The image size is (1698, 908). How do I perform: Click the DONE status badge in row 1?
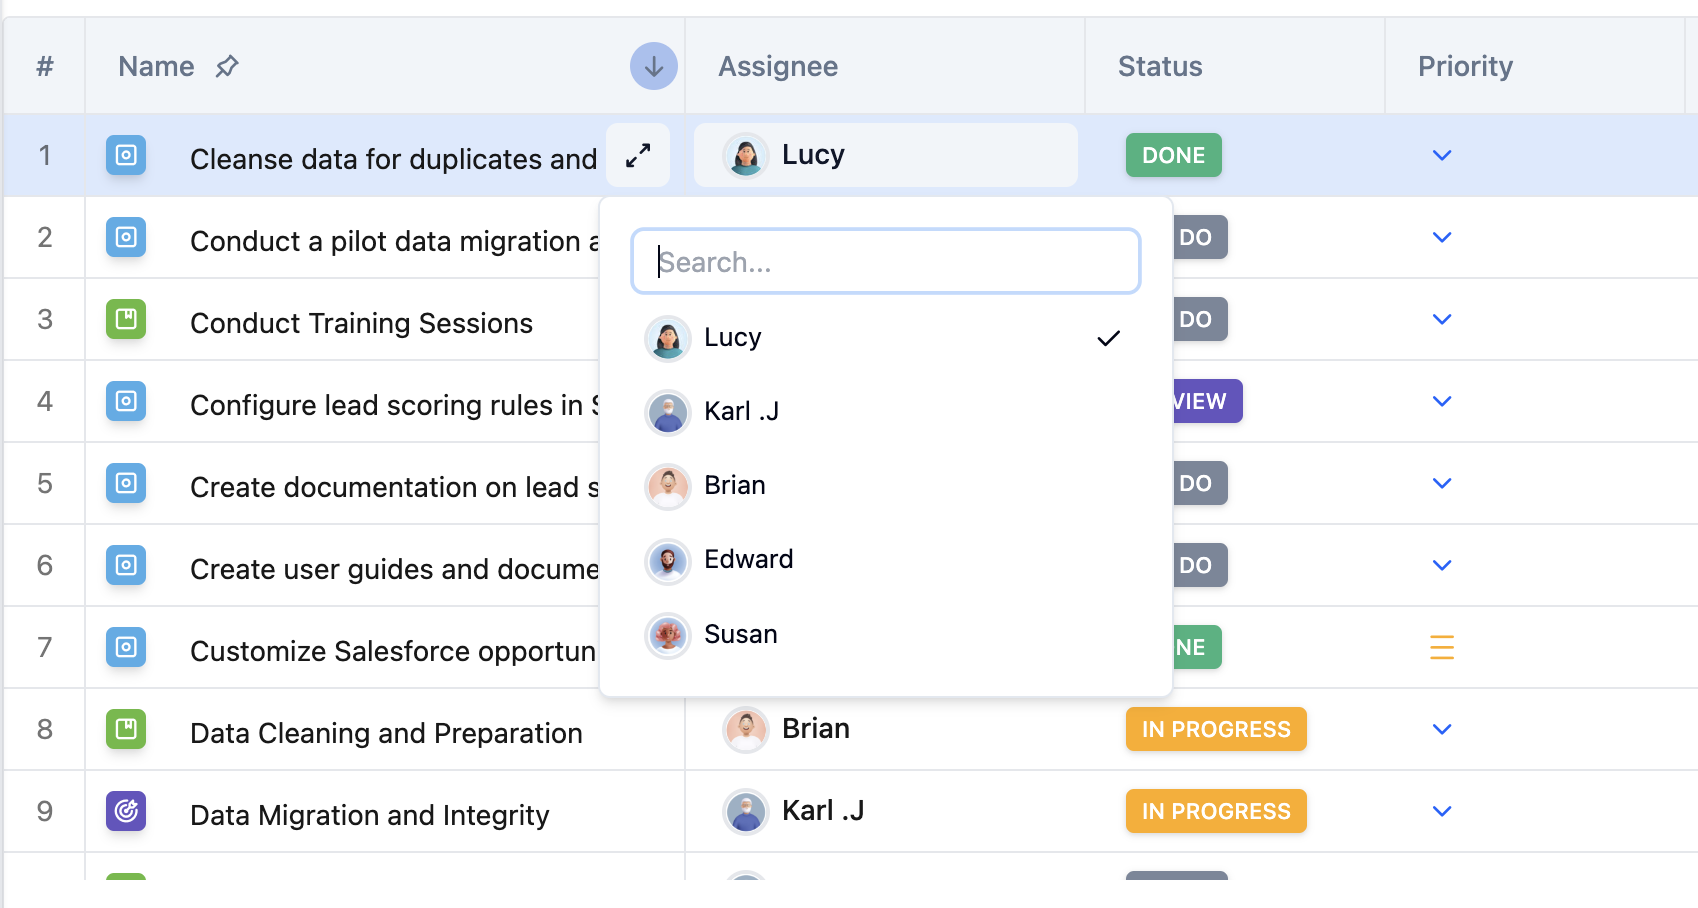point(1173,155)
